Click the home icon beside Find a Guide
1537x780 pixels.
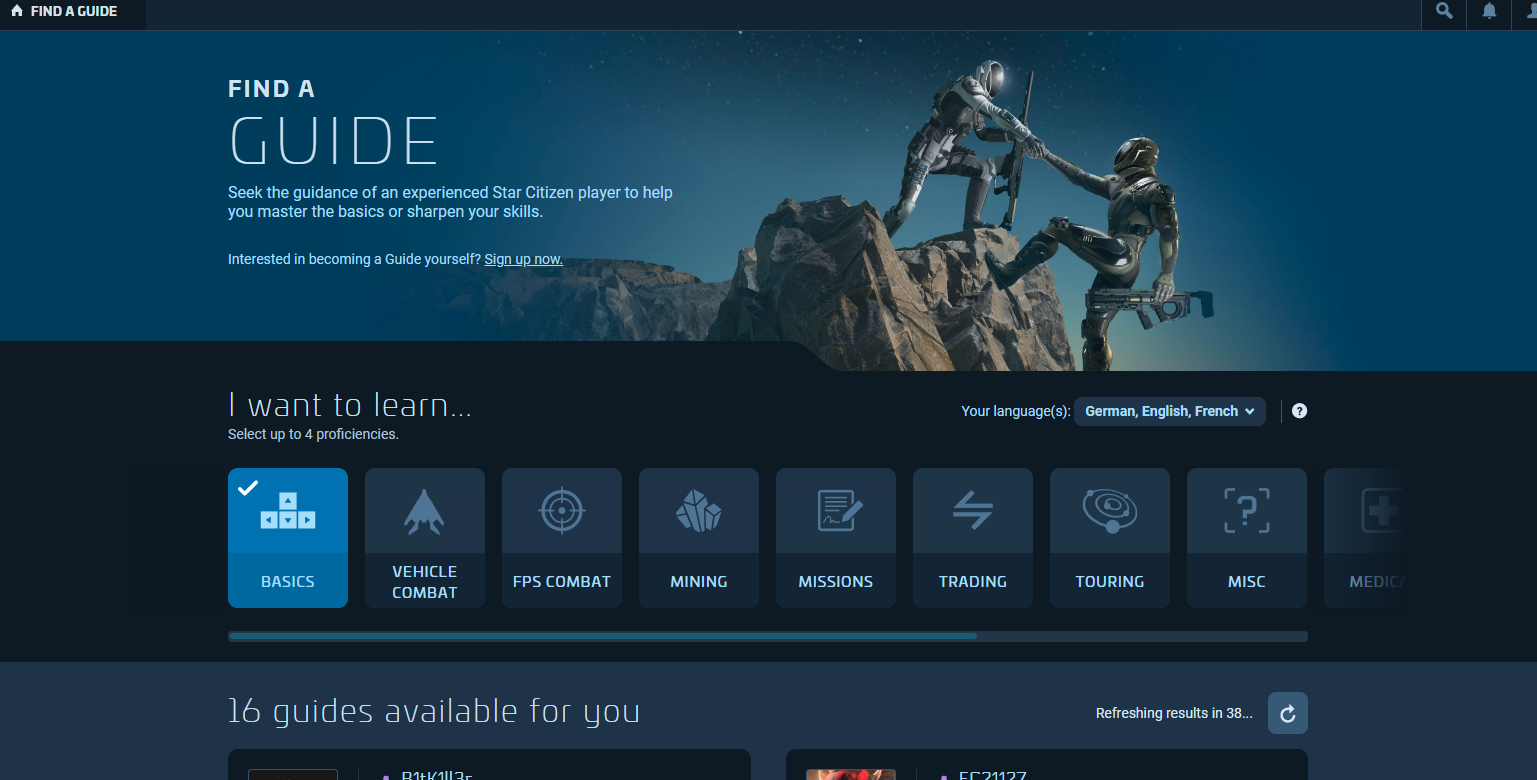tap(17, 11)
